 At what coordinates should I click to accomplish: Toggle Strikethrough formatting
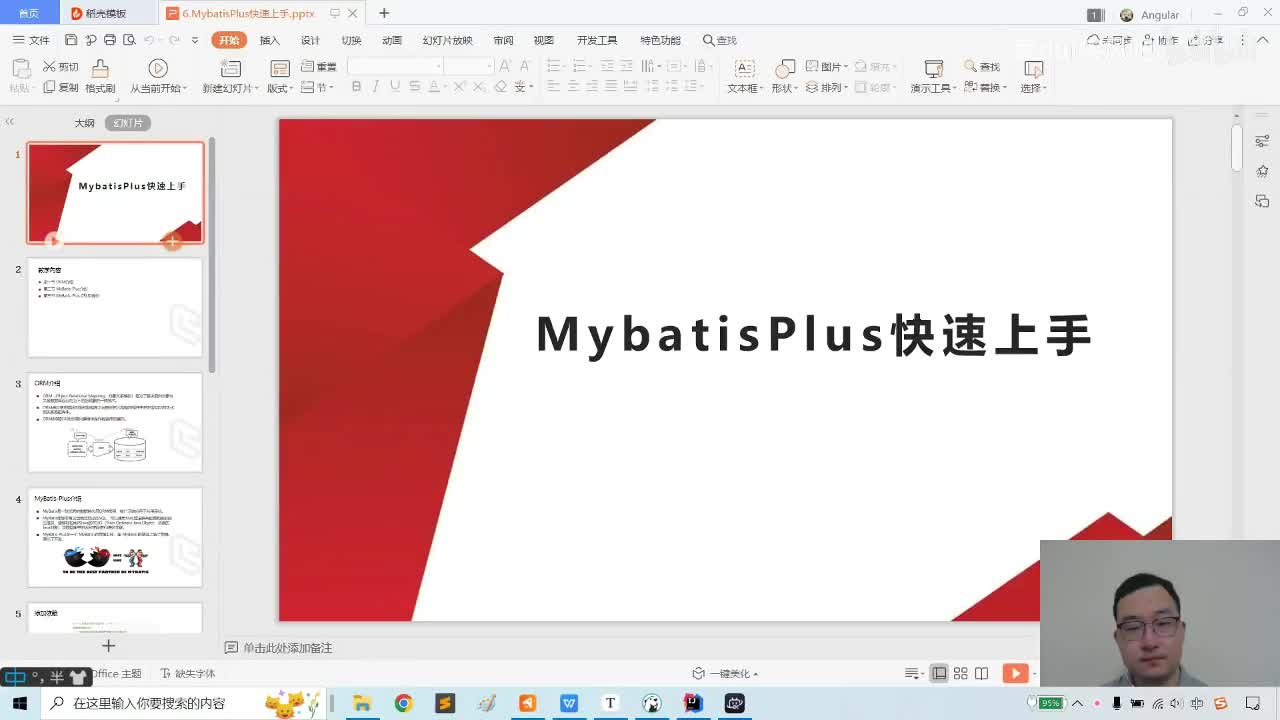tap(414, 87)
